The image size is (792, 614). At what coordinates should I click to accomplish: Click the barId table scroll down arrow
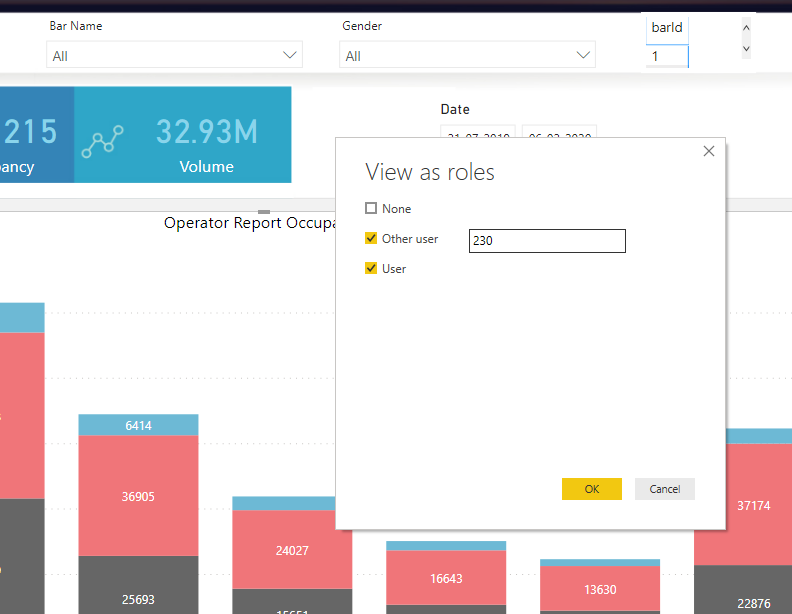click(x=746, y=49)
